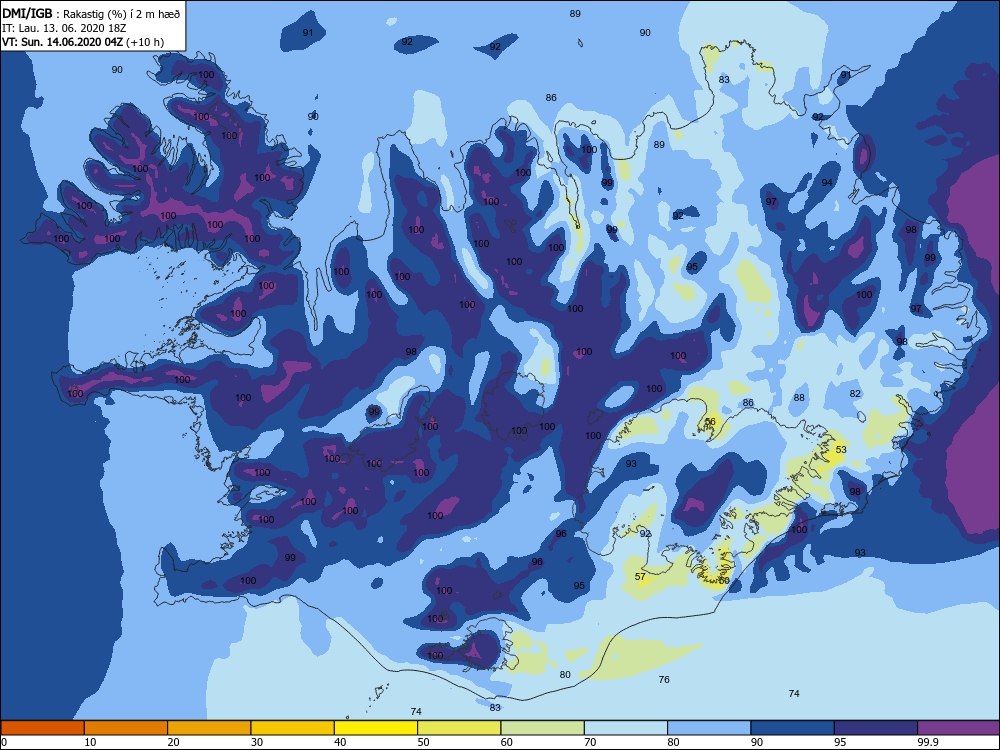Click the 60 humidity value on the map

[x=724, y=581]
